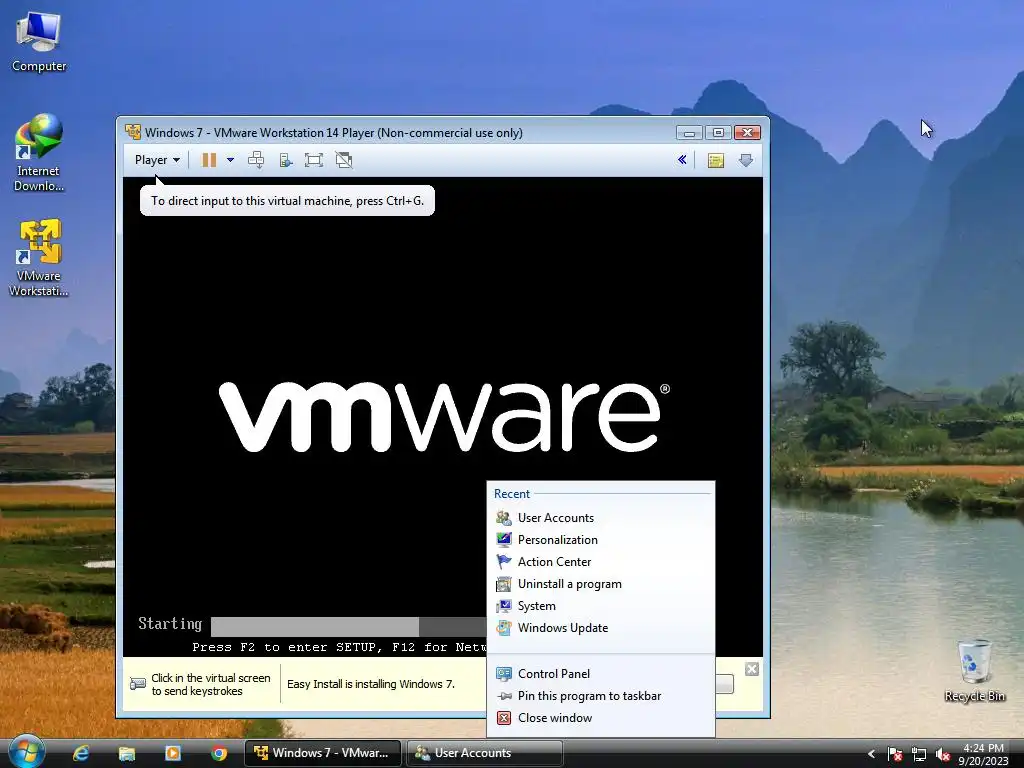
Task: Click 'Easy Install is installing Windows 7.' text
Action: 371,684
